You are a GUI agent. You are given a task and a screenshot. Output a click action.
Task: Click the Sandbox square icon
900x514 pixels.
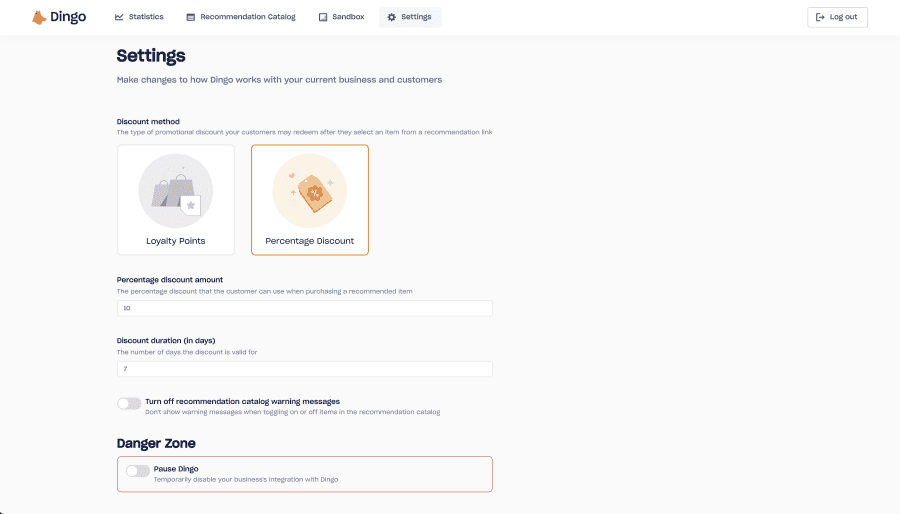(323, 17)
